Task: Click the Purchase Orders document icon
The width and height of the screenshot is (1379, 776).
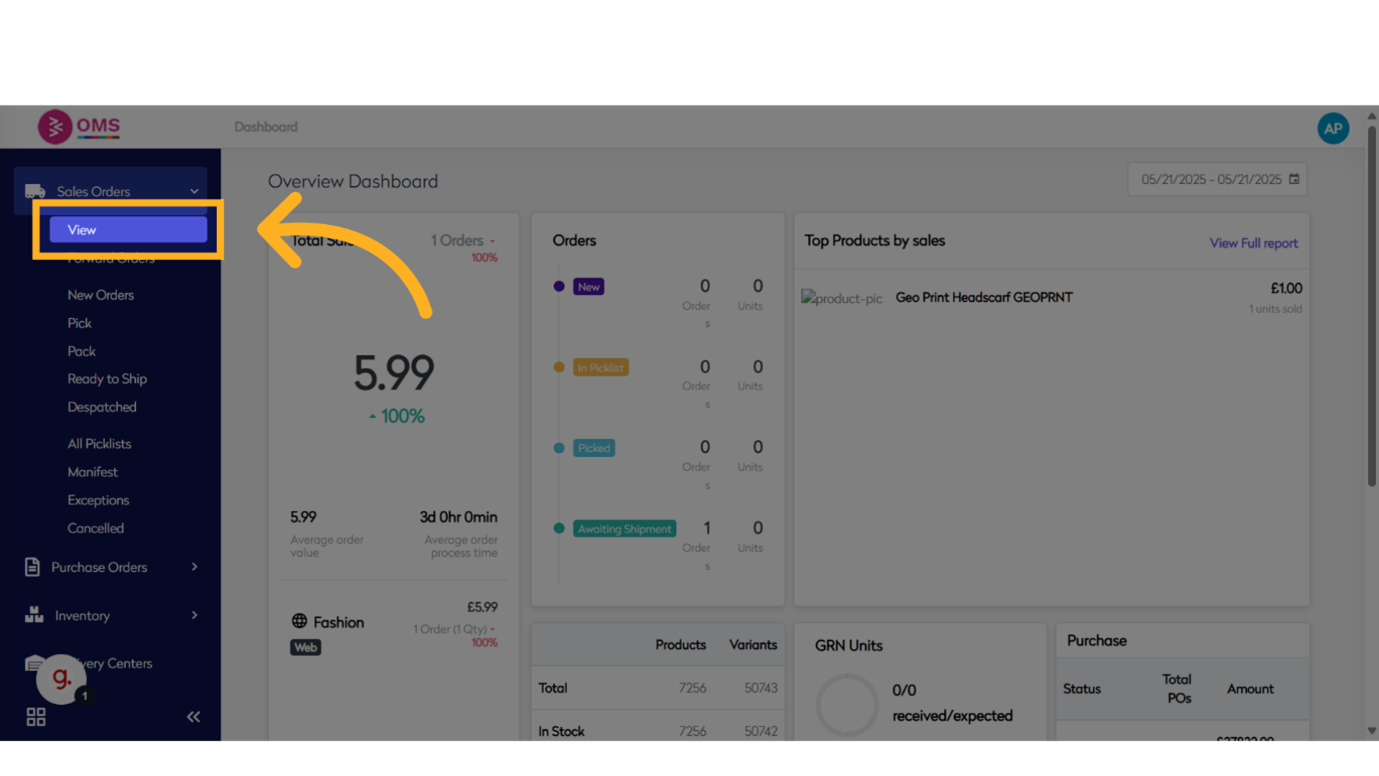Action: pyautogui.click(x=32, y=567)
